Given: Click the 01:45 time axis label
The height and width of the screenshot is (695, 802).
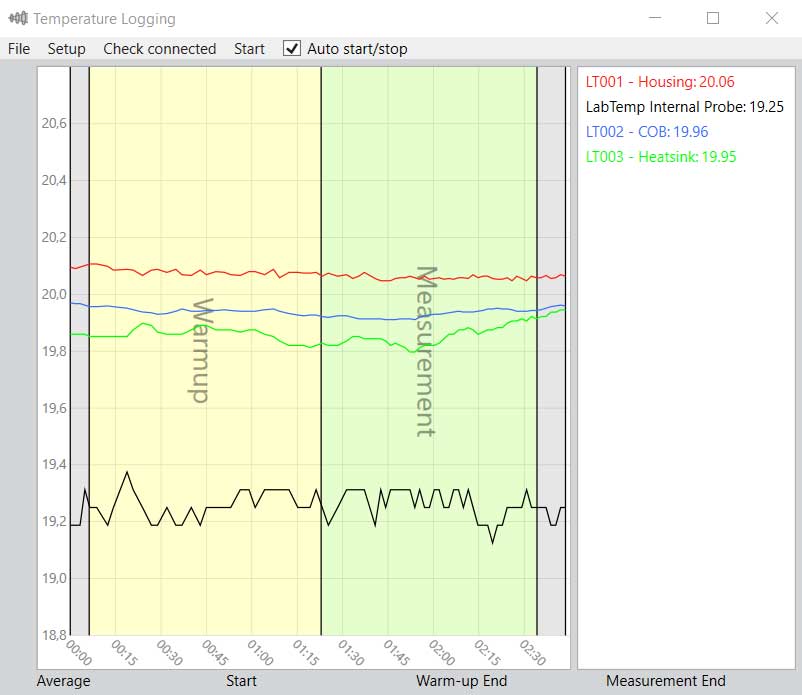Looking at the screenshot, I should (397, 653).
